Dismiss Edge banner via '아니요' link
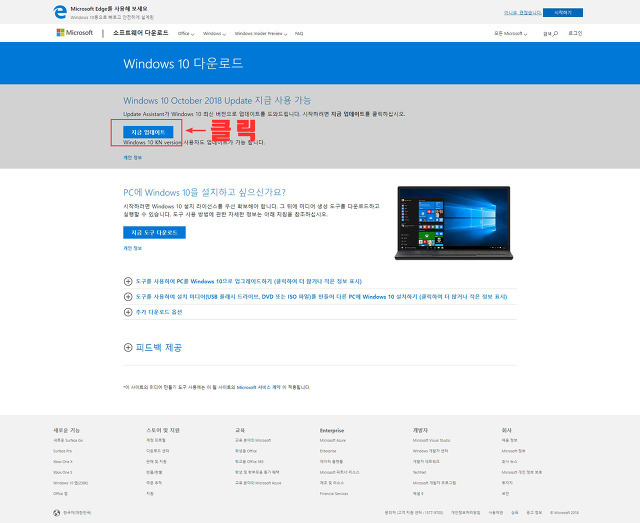Viewport: 640px width, 523px height. [522, 13]
